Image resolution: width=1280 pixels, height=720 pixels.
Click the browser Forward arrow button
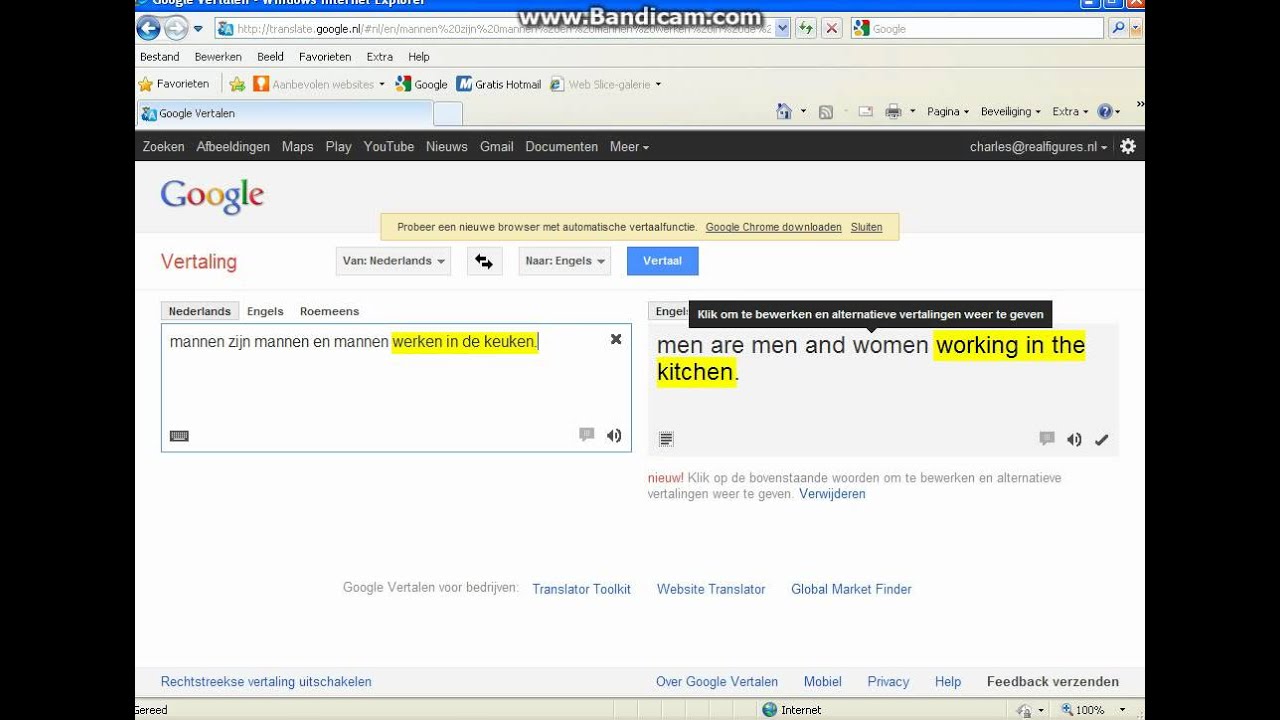point(176,28)
